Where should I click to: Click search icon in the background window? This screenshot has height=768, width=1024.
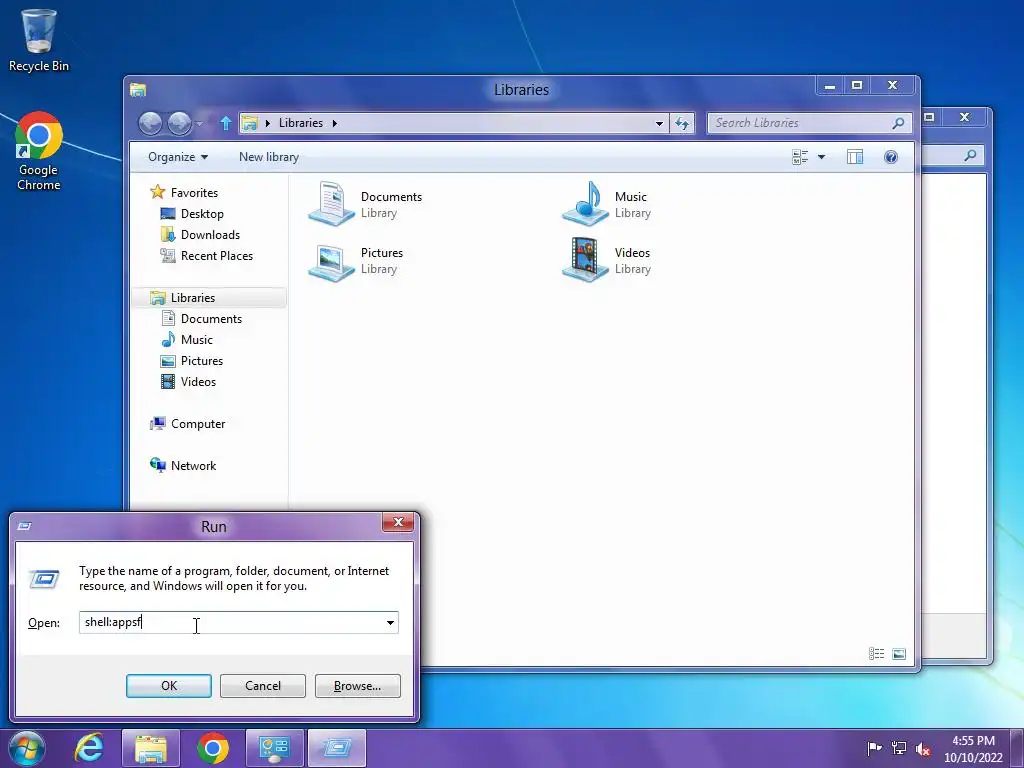970,155
